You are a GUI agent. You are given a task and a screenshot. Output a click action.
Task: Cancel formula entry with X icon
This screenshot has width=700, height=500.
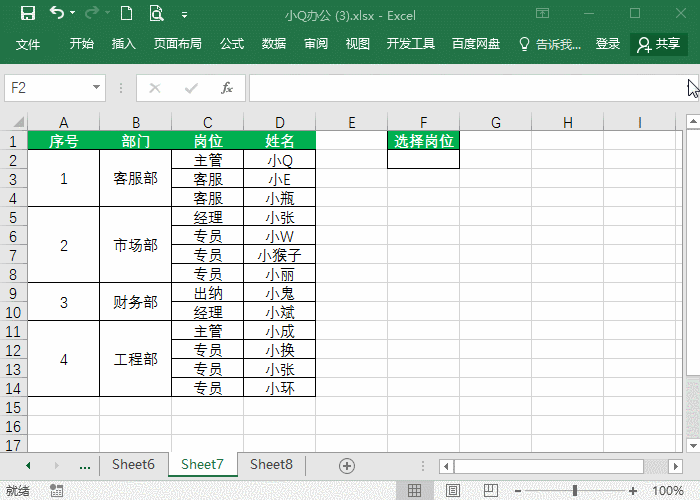[155, 88]
